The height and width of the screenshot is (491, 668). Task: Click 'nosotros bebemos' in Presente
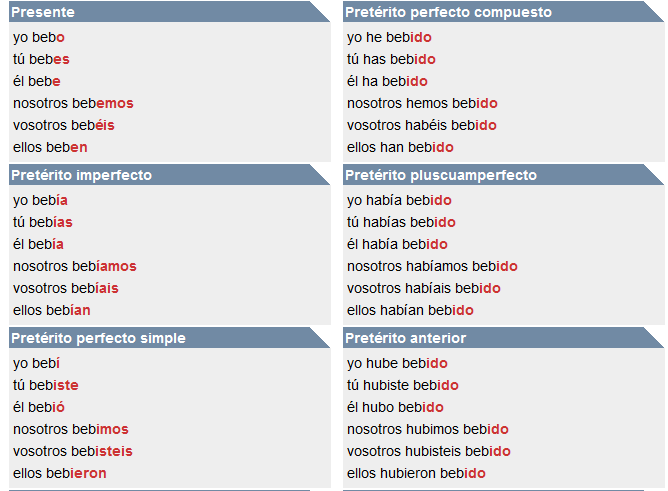click(73, 103)
